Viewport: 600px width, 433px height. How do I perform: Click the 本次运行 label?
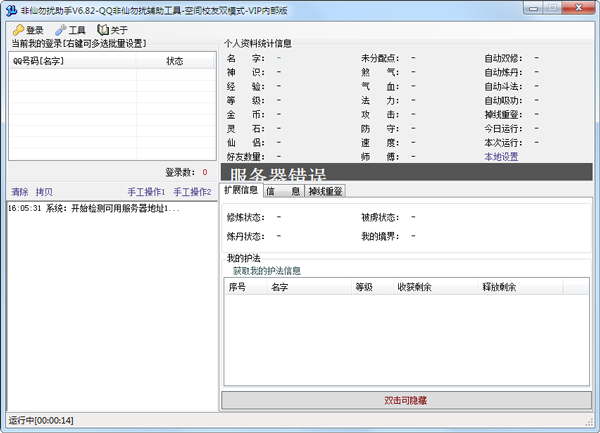pos(503,143)
